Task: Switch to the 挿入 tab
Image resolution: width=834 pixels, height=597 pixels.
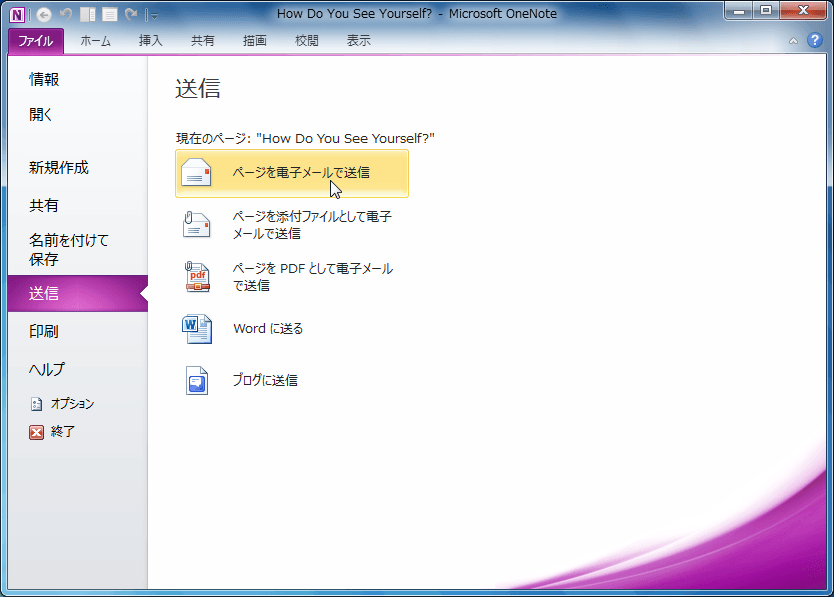Action: [151, 41]
